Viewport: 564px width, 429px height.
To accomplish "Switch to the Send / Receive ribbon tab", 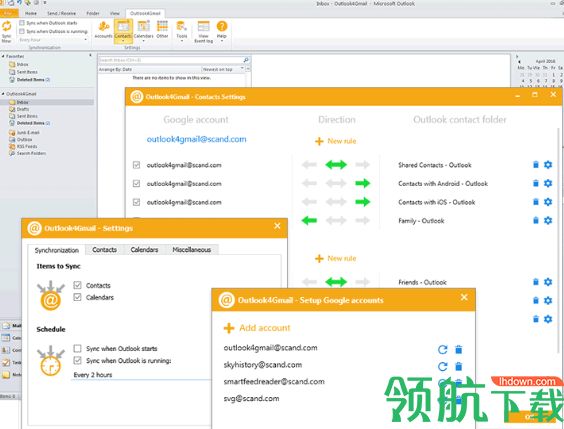I will [x=62, y=13].
